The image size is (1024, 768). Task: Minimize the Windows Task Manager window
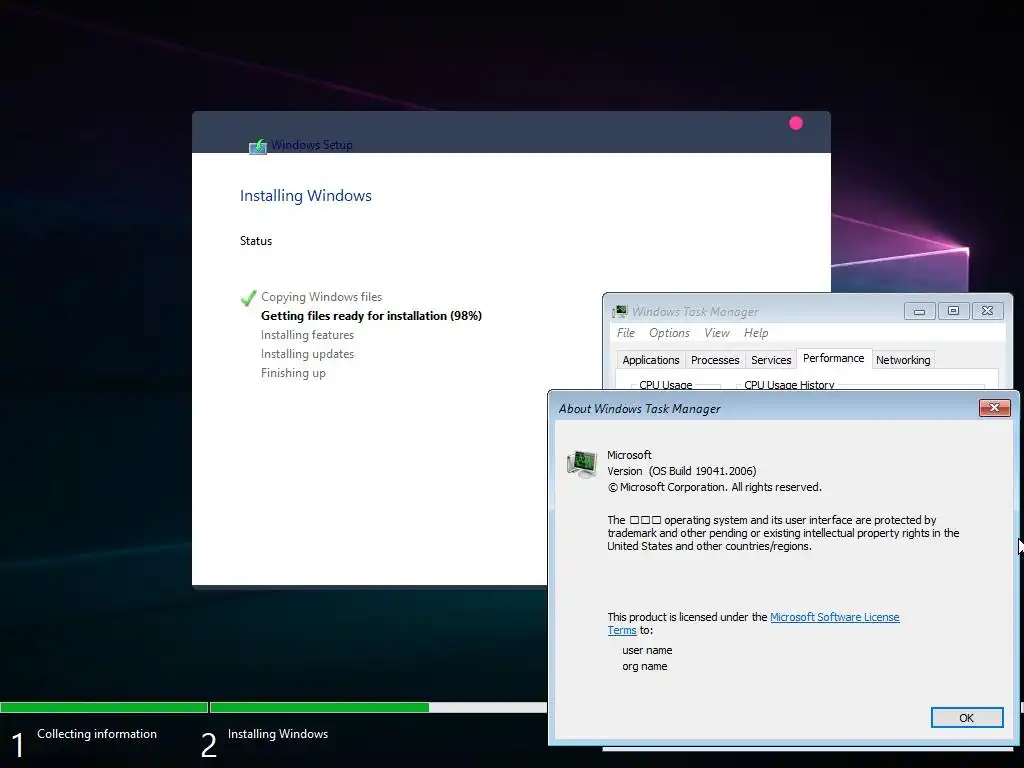pyautogui.click(x=920, y=311)
